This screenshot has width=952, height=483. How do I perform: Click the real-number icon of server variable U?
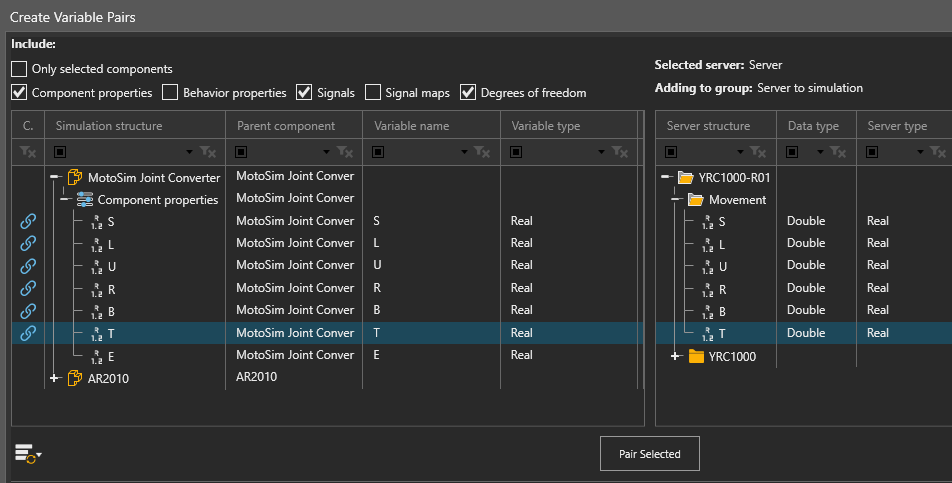click(707, 266)
